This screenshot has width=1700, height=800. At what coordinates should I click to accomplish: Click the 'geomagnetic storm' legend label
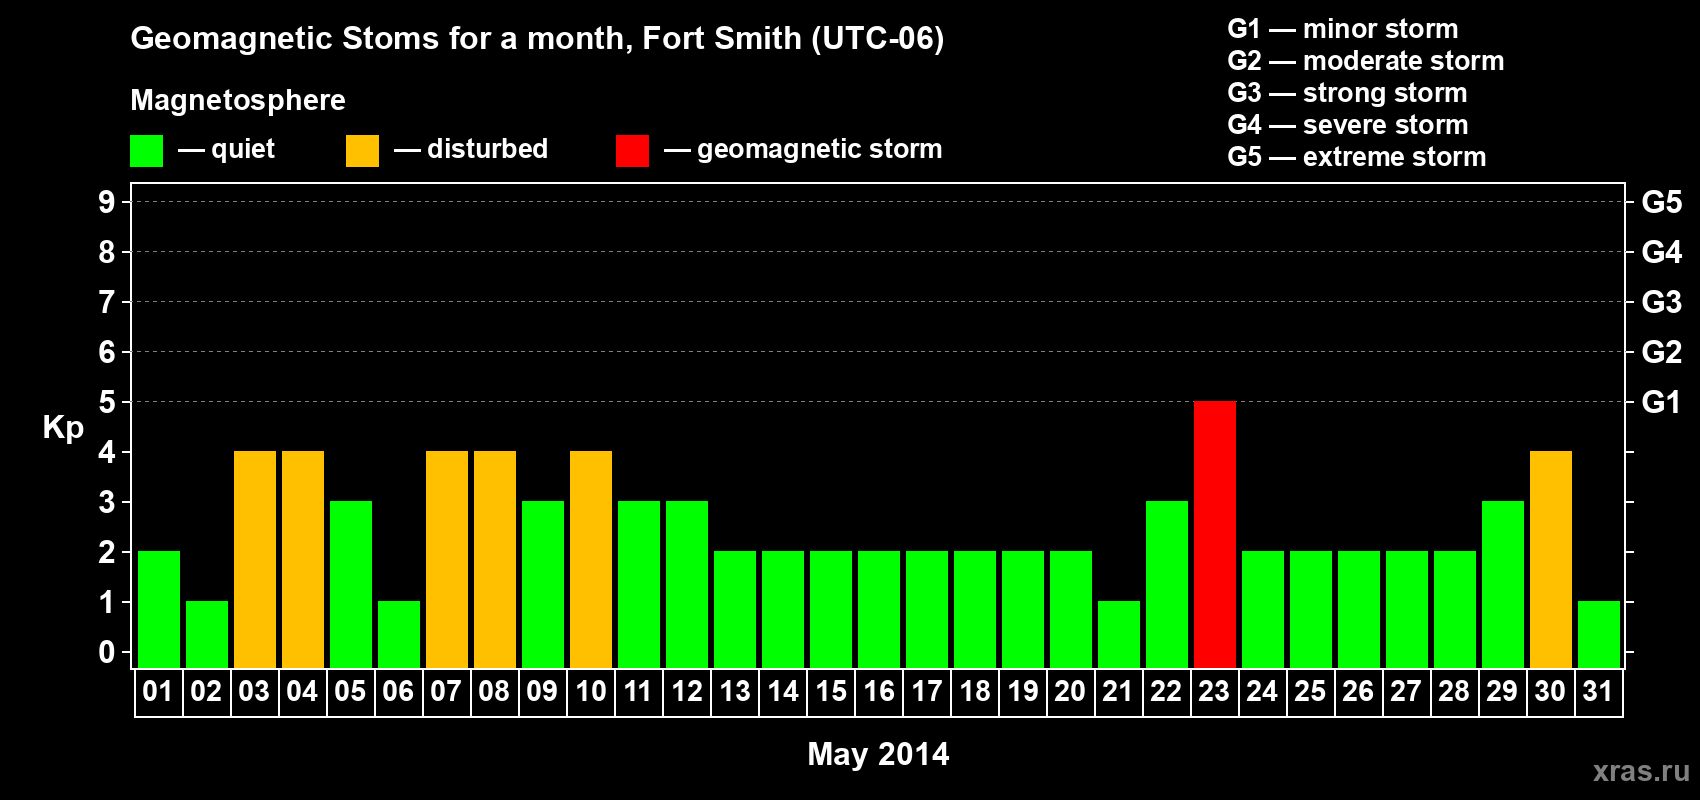820,149
